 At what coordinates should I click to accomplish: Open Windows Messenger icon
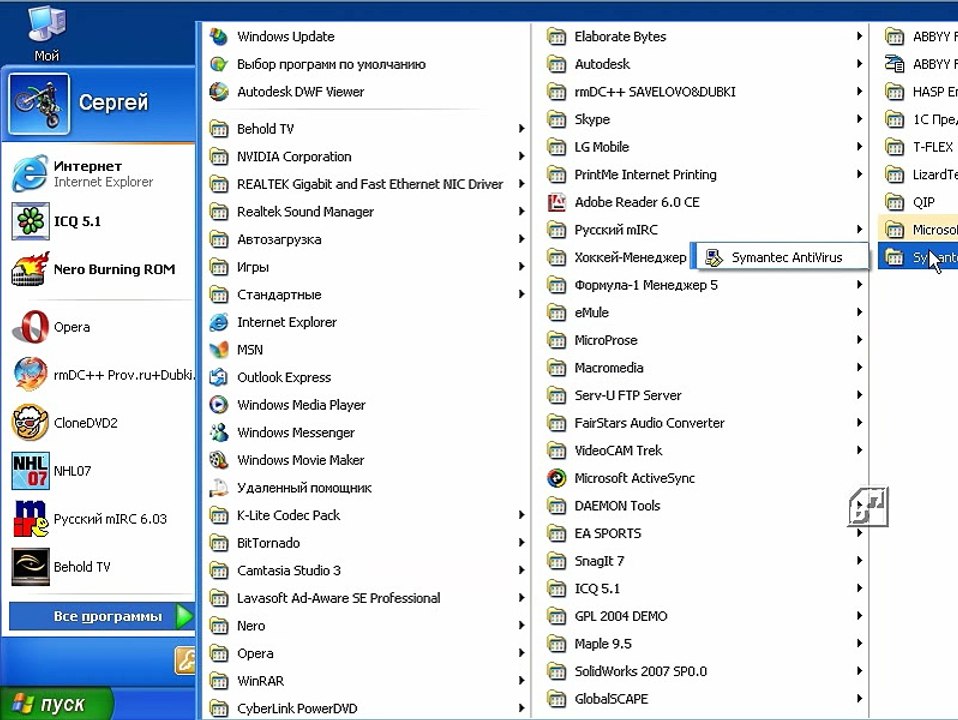pos(219,433)
